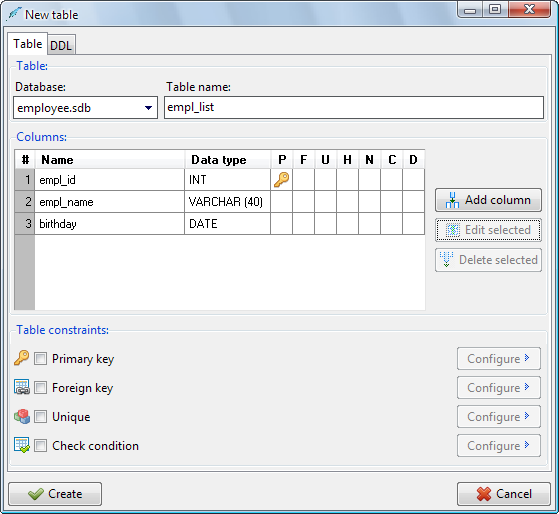Select the empl_id column name cell
This screenshot has width=559, height=514.
click(109, 180)
